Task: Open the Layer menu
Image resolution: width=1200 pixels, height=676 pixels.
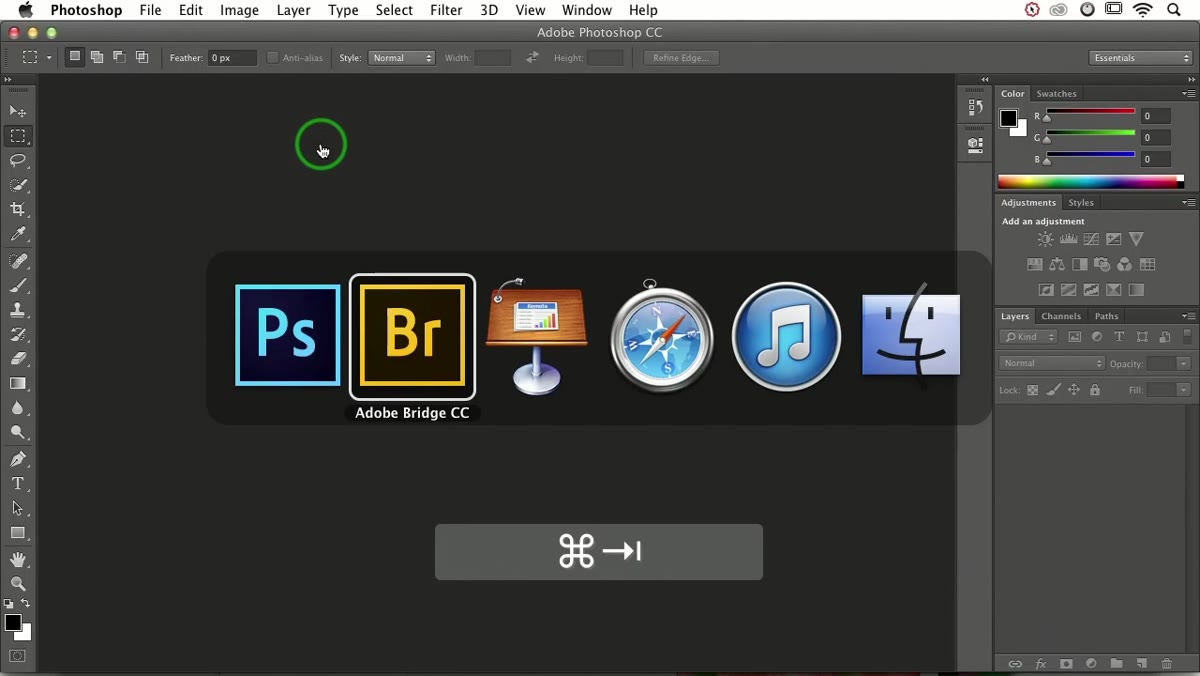Action: [x=293, y=10]
